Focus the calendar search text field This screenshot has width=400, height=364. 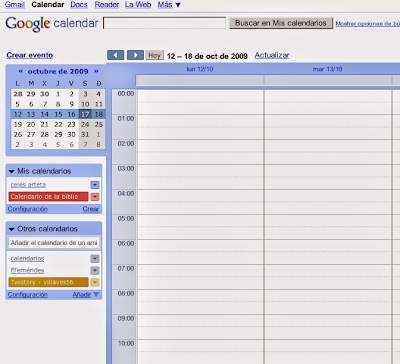click(165, 23)
